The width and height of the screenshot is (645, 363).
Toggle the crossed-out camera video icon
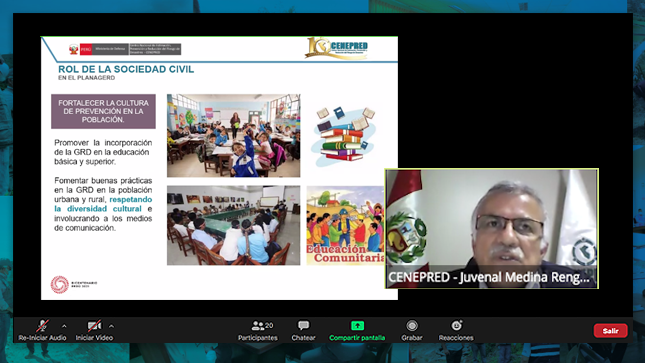pyautogui.click(x=94, y=326)
